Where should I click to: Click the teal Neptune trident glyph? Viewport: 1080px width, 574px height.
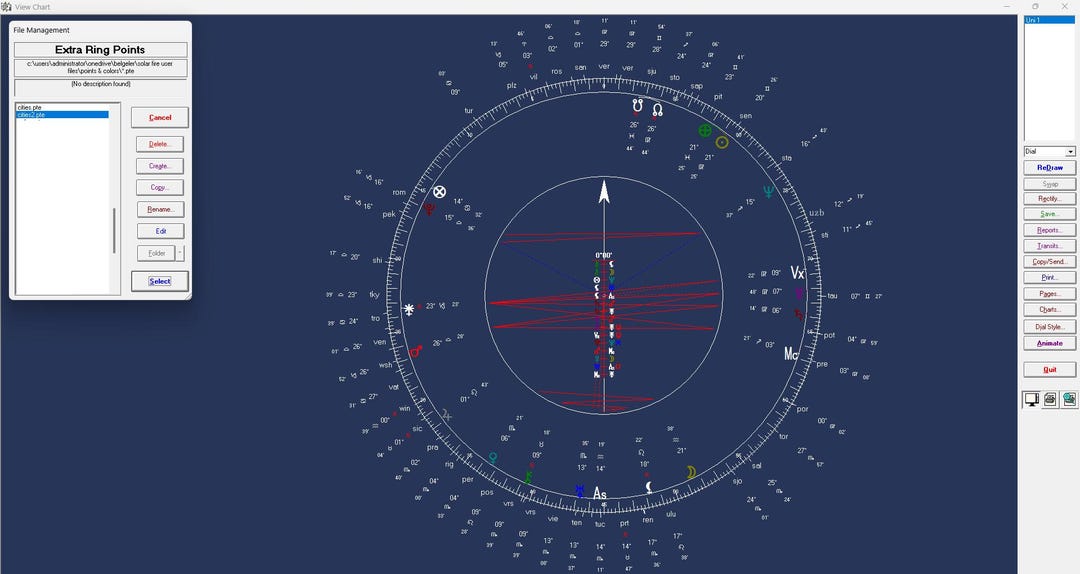point(769,192)
